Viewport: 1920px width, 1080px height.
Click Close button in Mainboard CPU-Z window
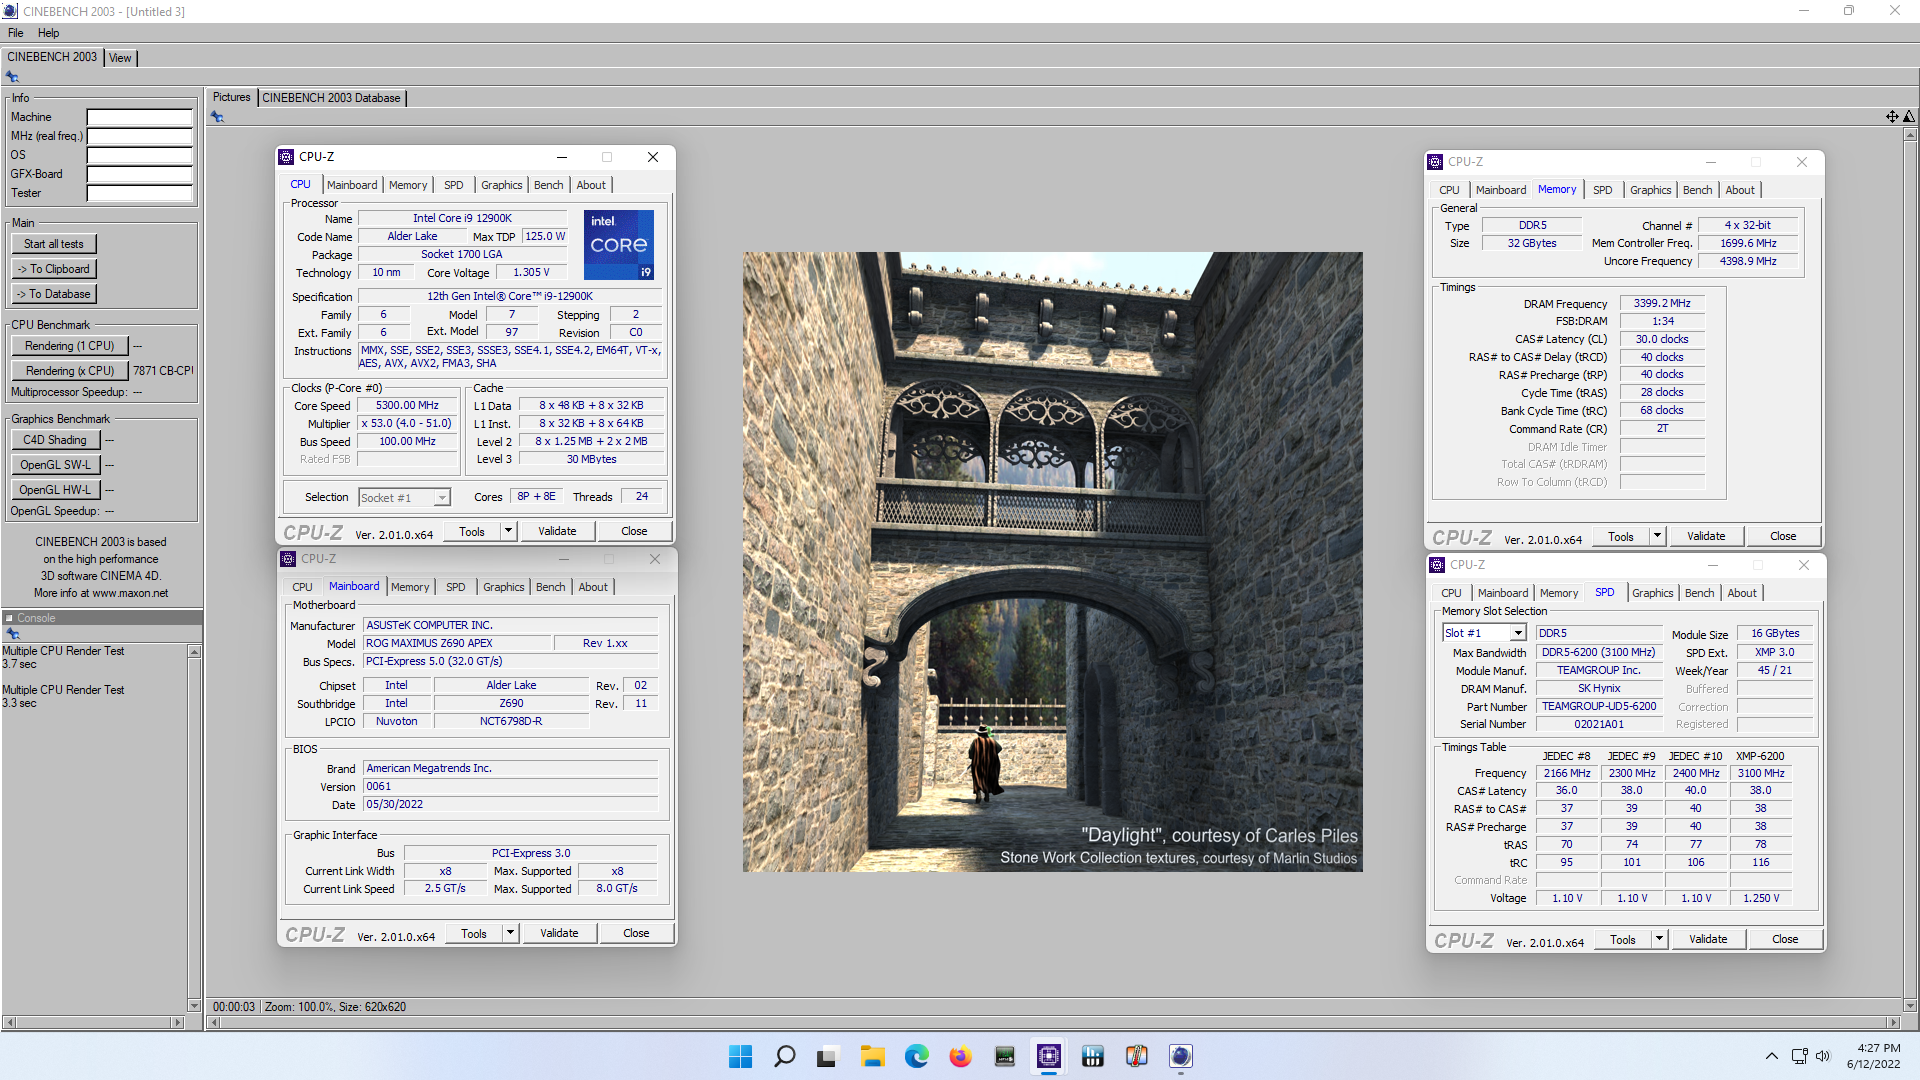point(636,933)
